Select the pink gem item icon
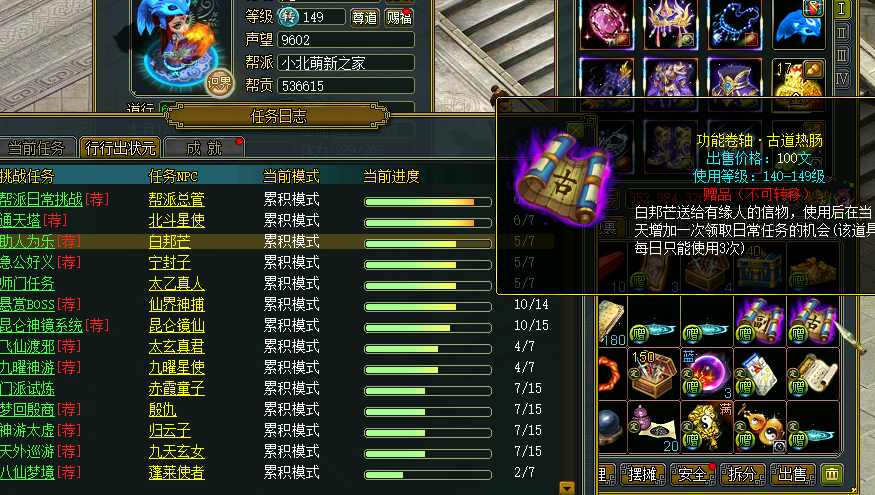The width and height of the screenshot is (875, 495). click(607, 25)
